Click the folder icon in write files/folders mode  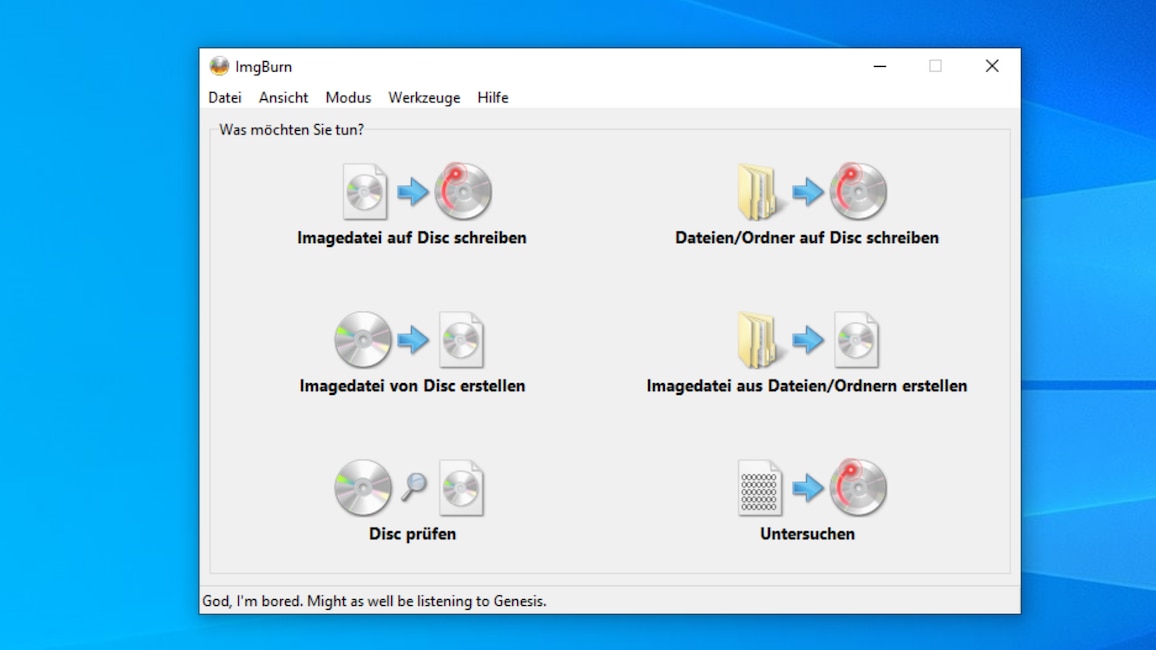tap(758, 190)
